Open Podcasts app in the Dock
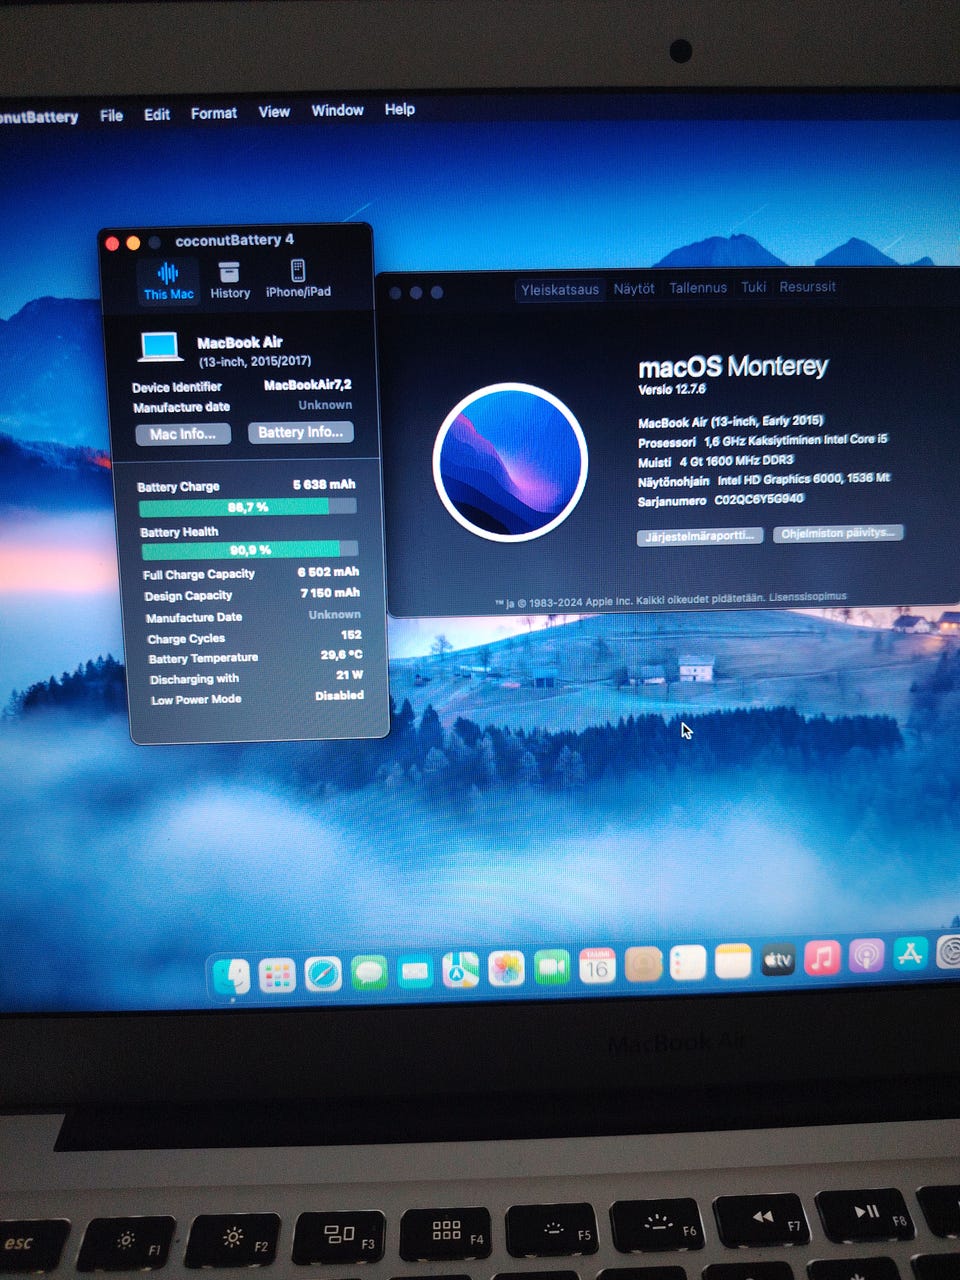Image resolution: width=960 pixels, height=1280 pixels. click(866, 956)
